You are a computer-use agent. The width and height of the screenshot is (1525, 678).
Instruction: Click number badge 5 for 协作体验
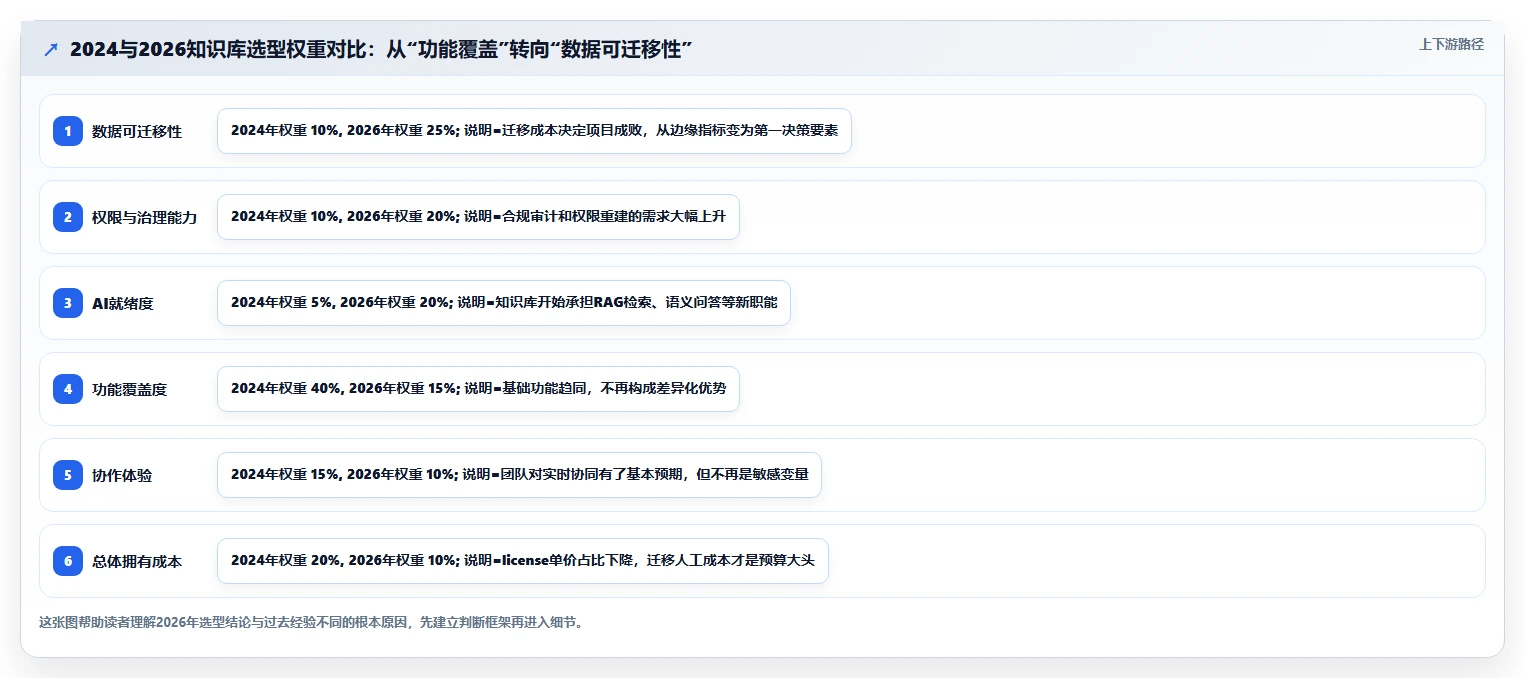click(x=68, y=475)
